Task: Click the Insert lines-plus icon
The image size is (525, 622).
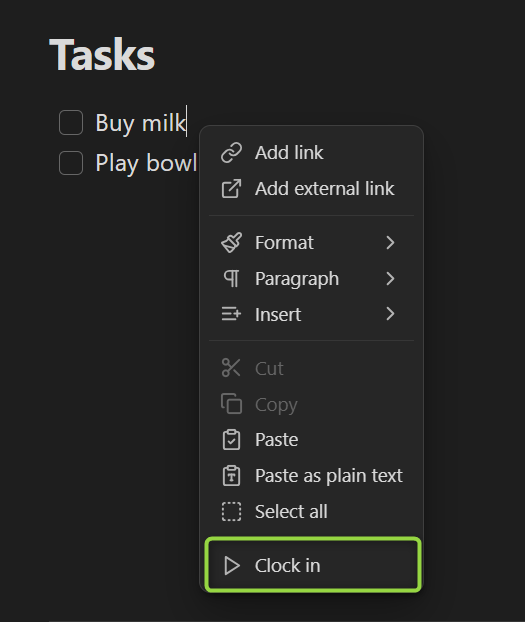Action: click(x=231, y=314)
